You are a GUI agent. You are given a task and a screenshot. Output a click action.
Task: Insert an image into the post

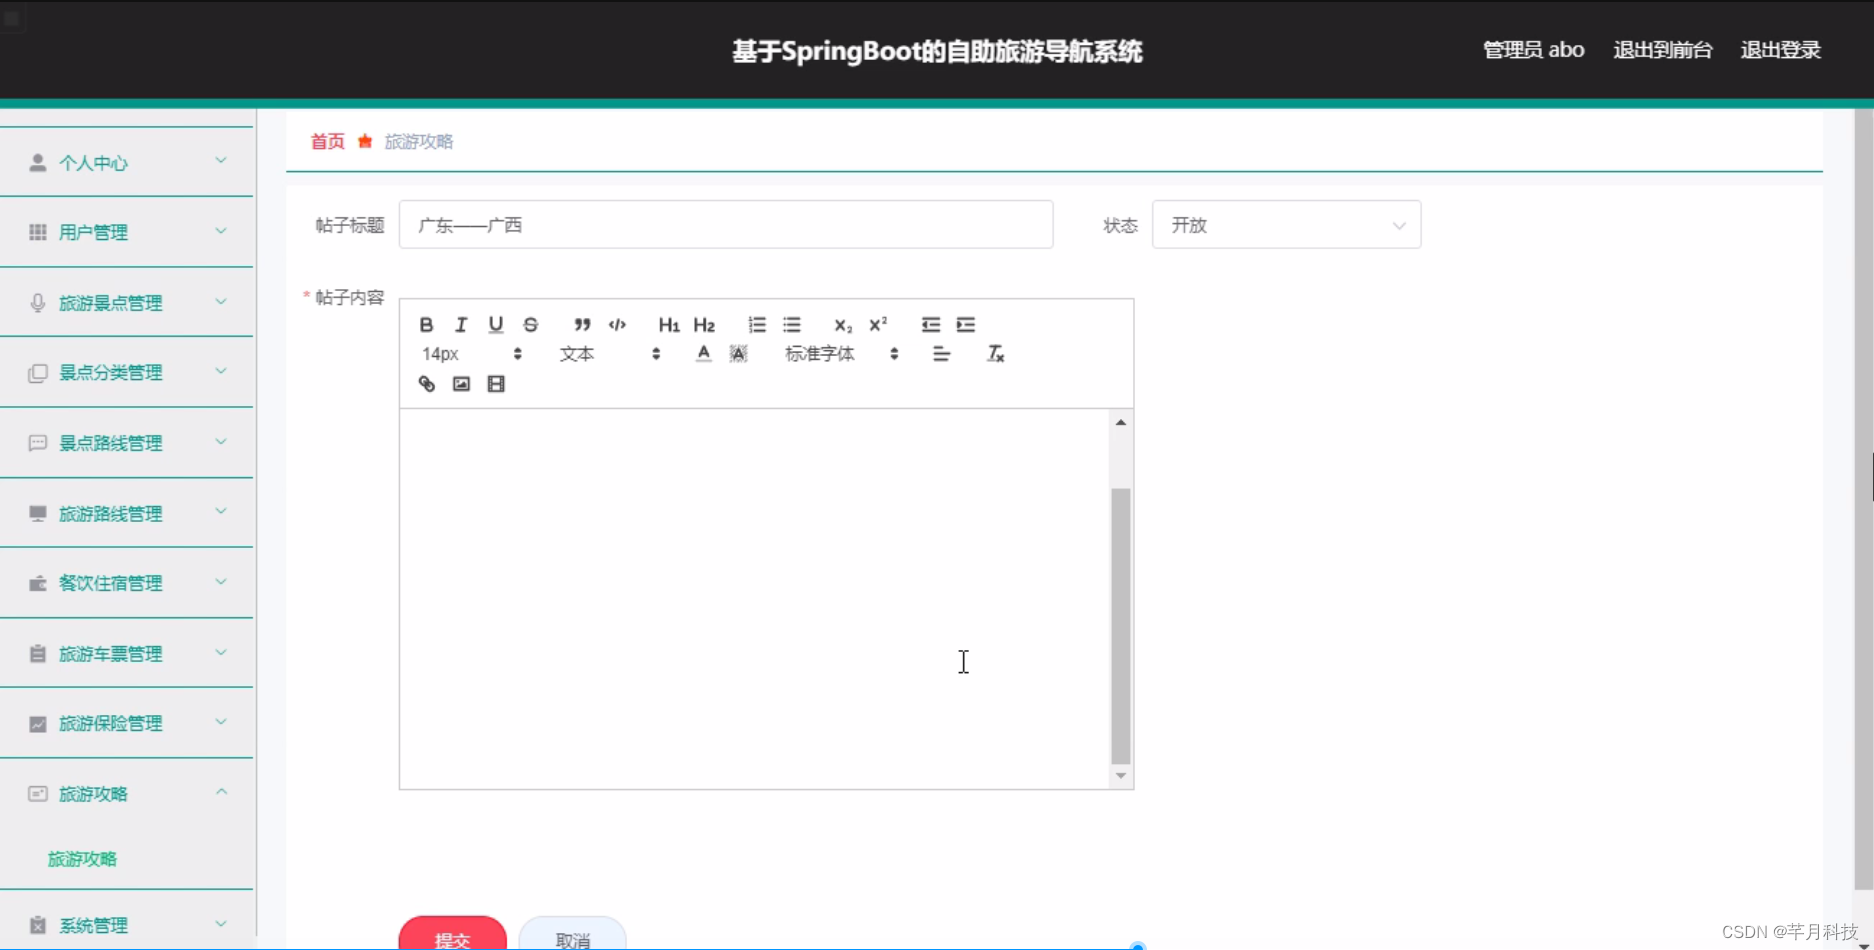[461, 384]
